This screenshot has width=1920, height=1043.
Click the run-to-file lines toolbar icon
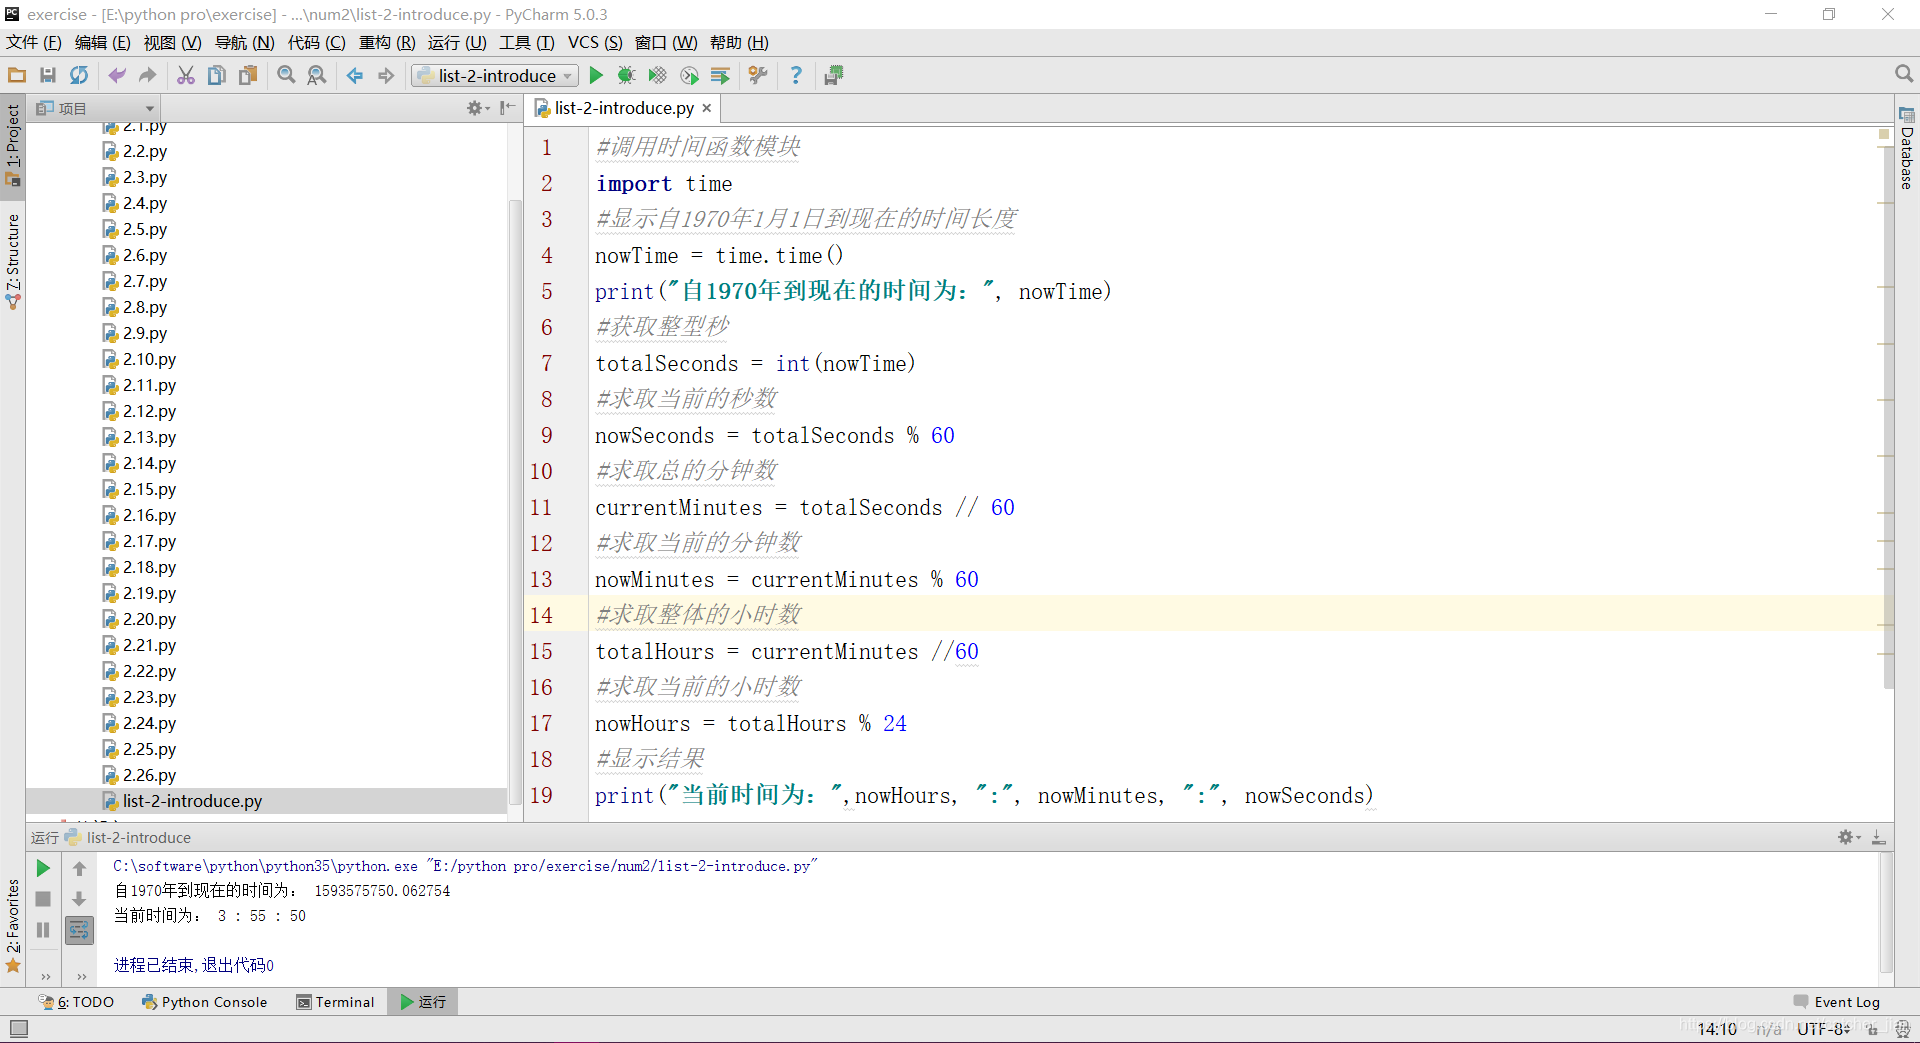point(720,75)
